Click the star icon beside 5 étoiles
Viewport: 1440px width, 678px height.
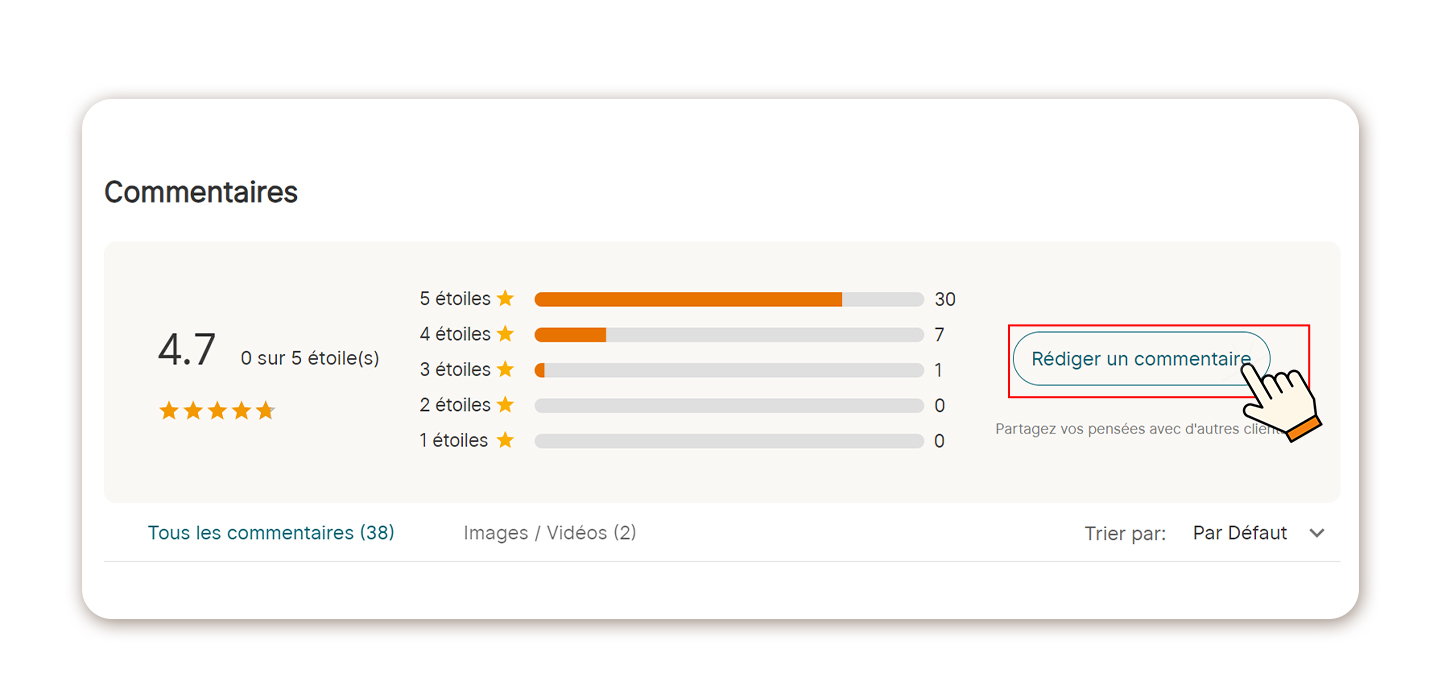[505, 299]
